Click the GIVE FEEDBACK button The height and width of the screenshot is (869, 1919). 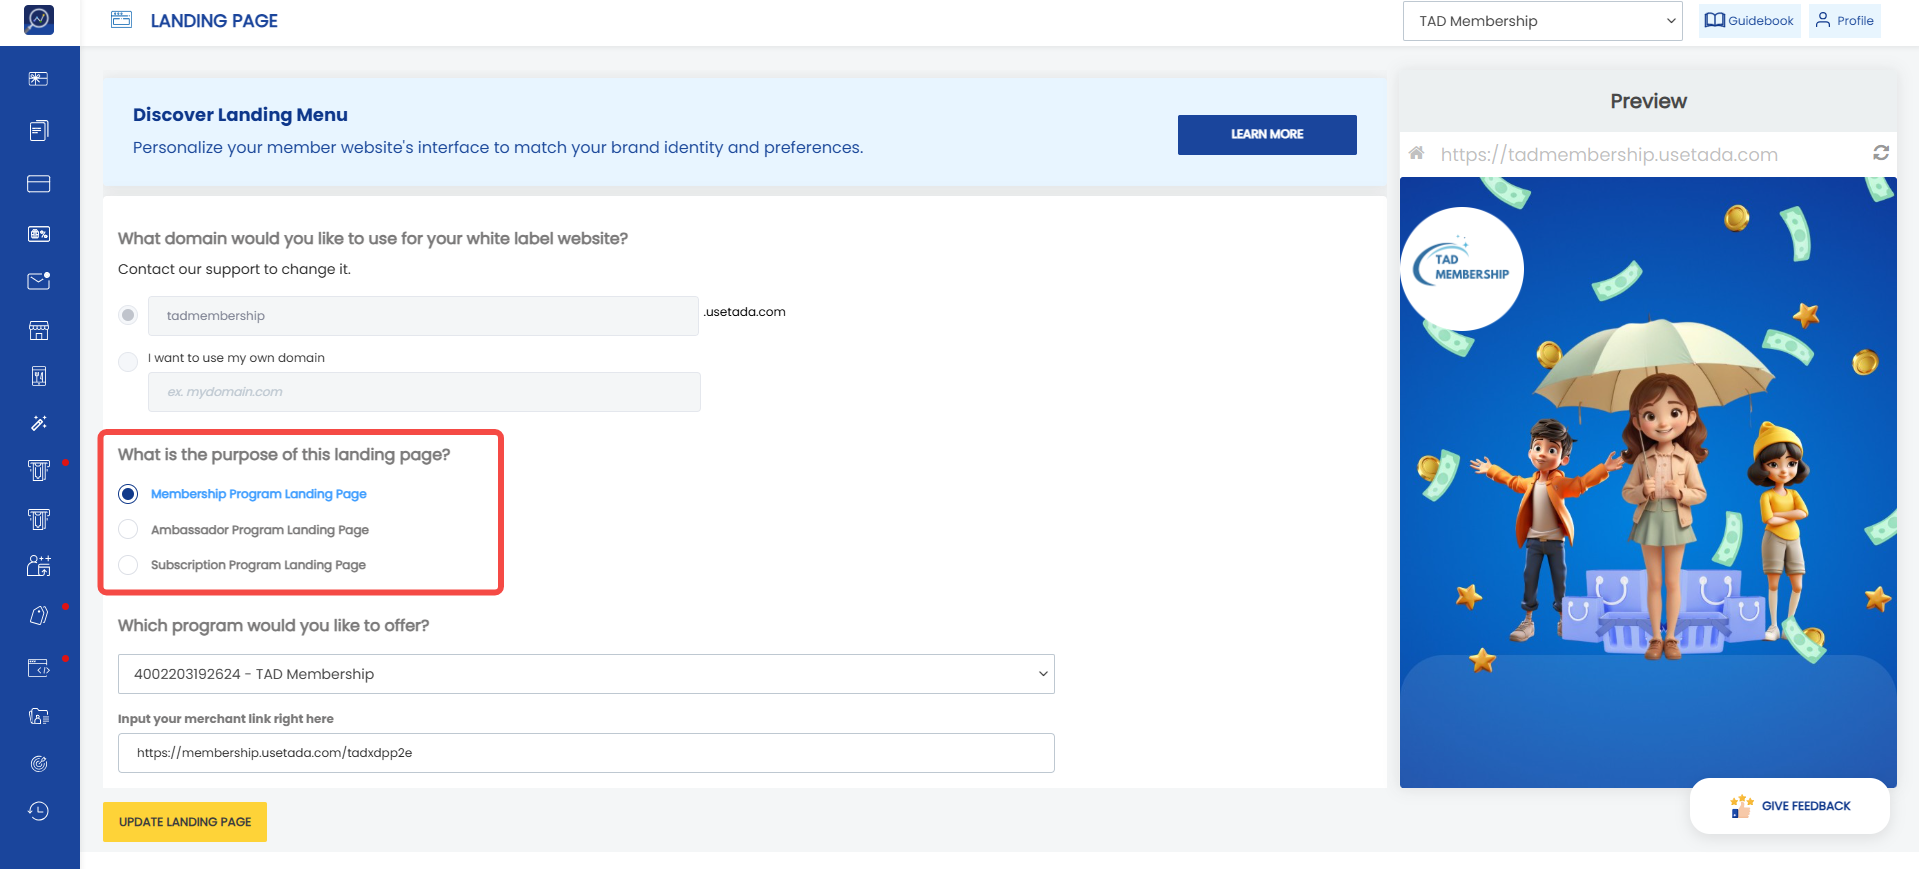tap(1790, 806)
